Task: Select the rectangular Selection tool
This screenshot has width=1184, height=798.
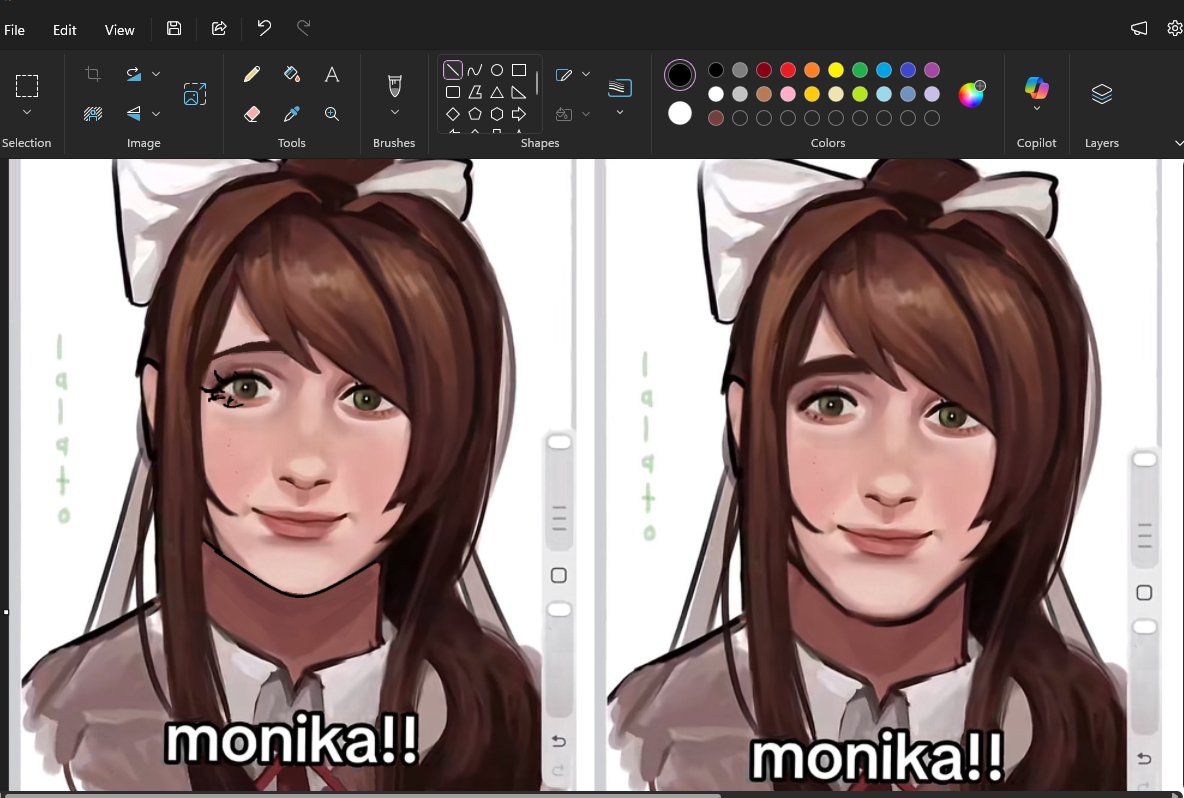Action: coord(26,86)
